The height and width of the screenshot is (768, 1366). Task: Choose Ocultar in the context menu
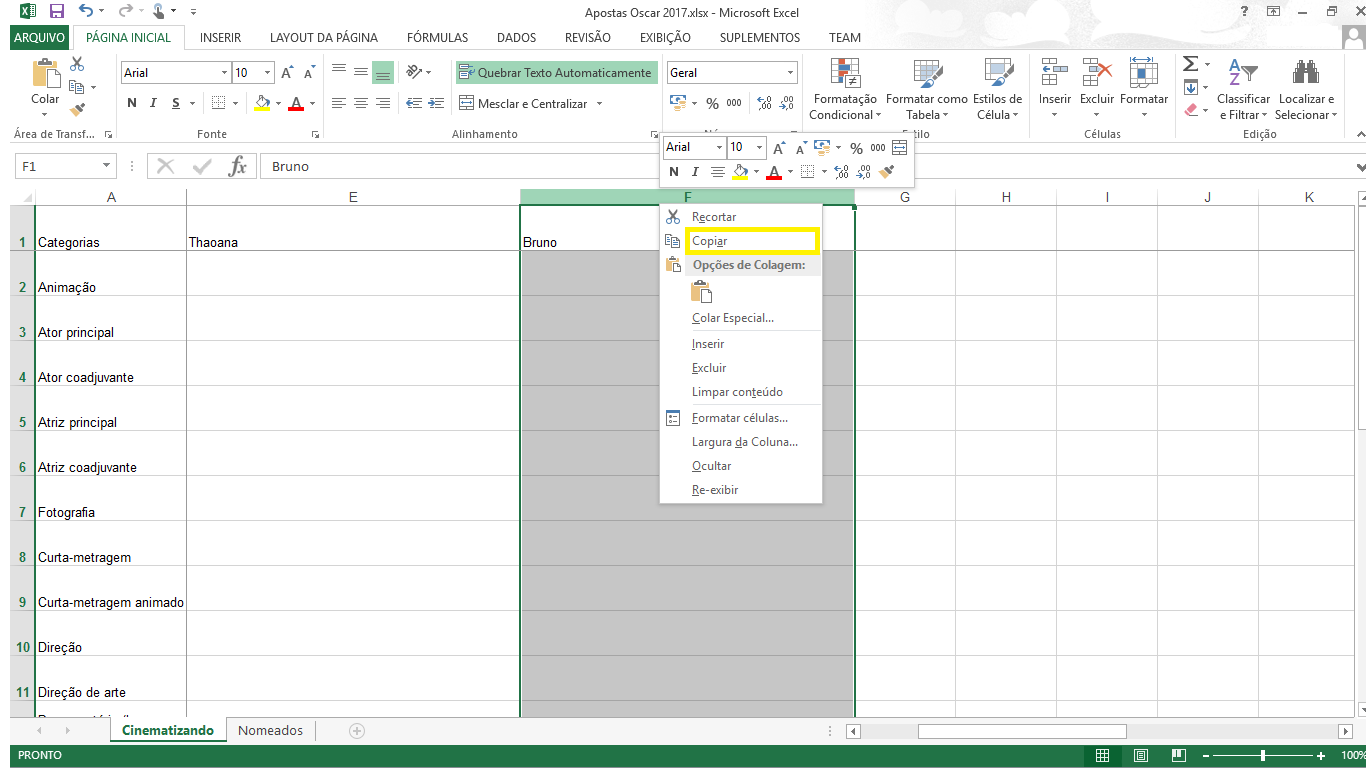click(x=740, y=466)
